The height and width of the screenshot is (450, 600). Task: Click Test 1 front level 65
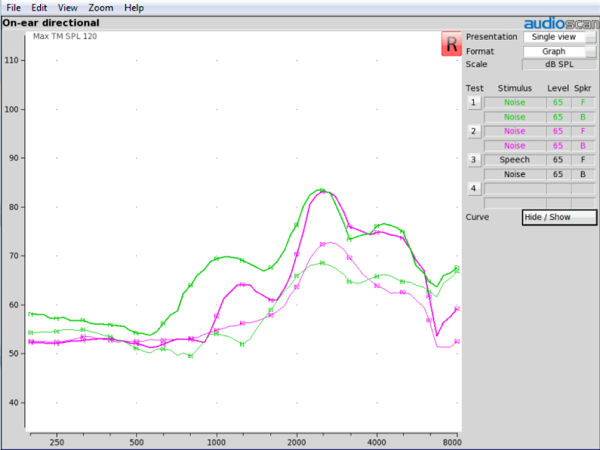click(x=558, y=103)
